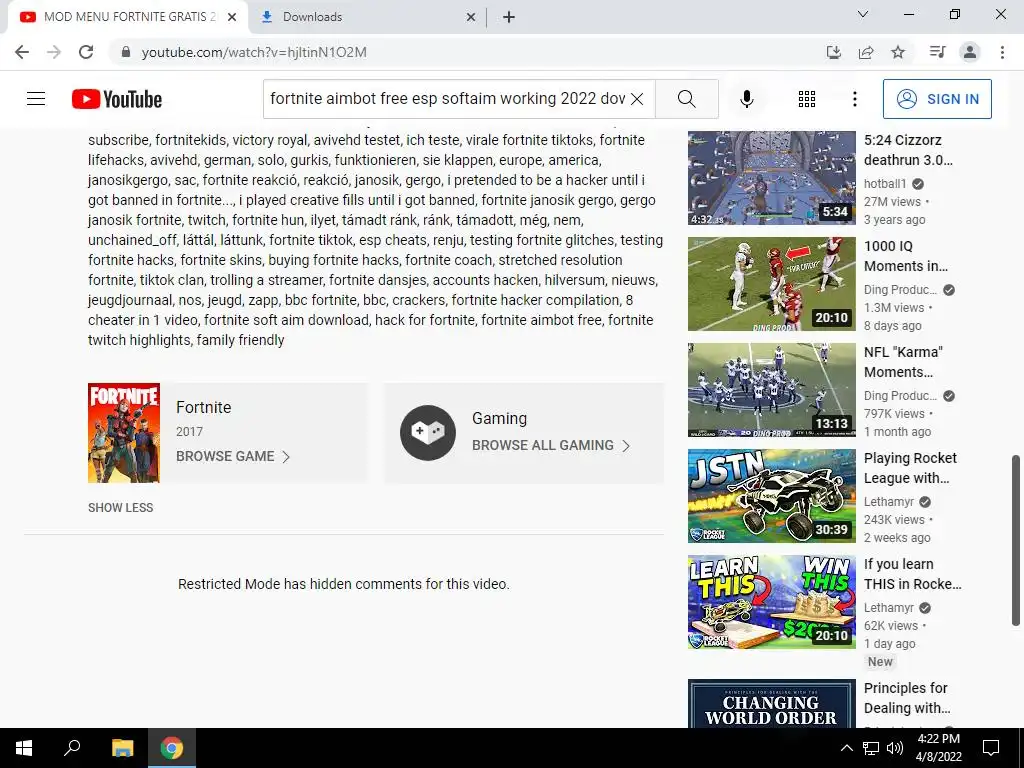This screenshot has width=1024, height=768.
Task: Open the network status tray icon
Action: click(871, 748)
